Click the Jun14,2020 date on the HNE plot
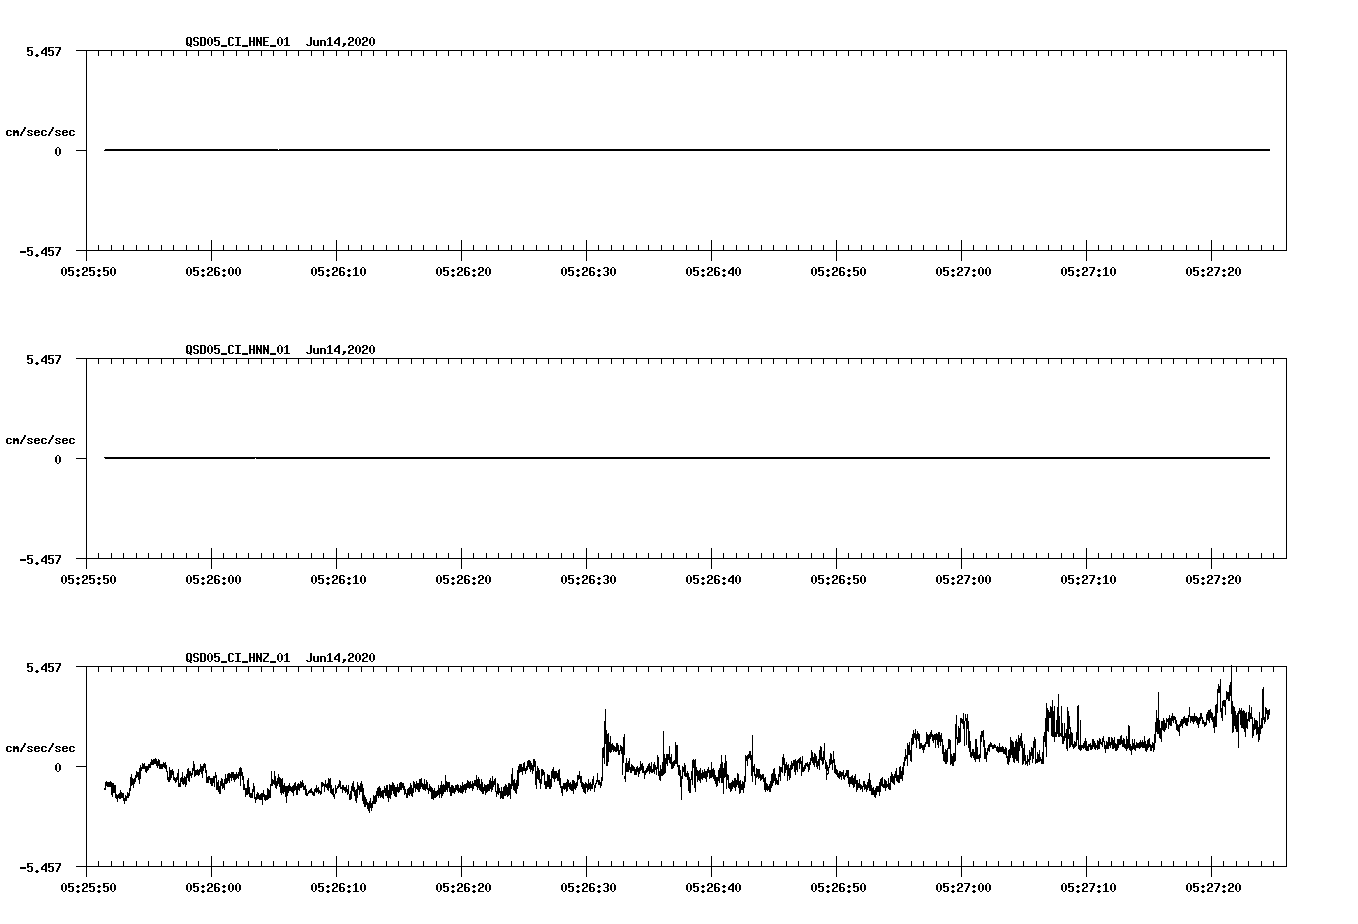This screenshot has height=924, width=1358. click(341, 42)
